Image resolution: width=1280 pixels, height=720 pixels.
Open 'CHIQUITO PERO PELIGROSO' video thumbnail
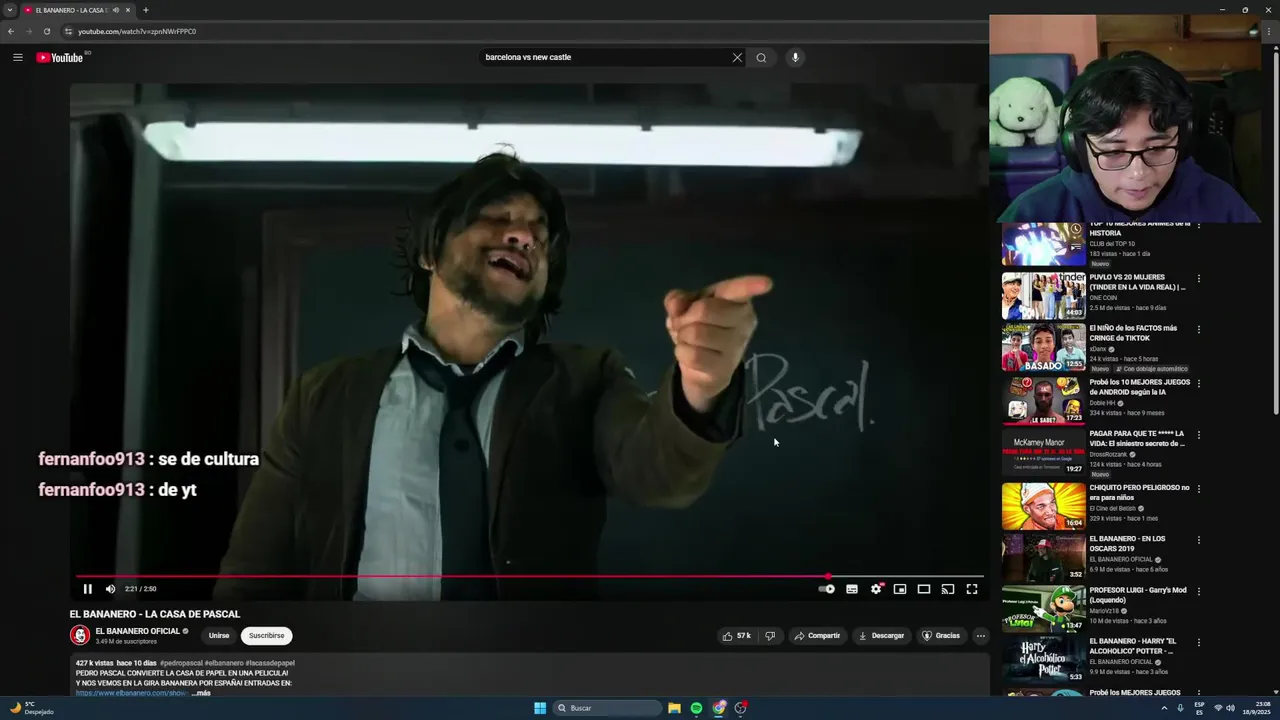click(1043, 506)
